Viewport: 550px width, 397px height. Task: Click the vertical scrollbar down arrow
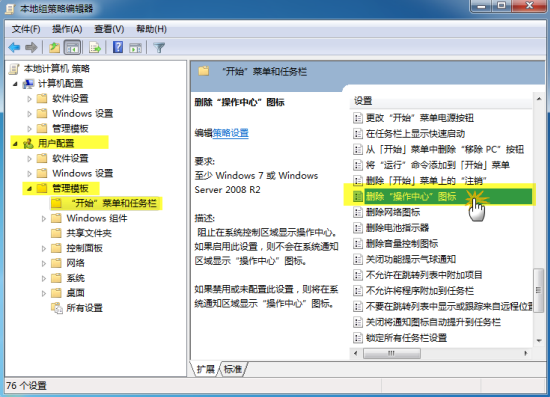point(538,341)
